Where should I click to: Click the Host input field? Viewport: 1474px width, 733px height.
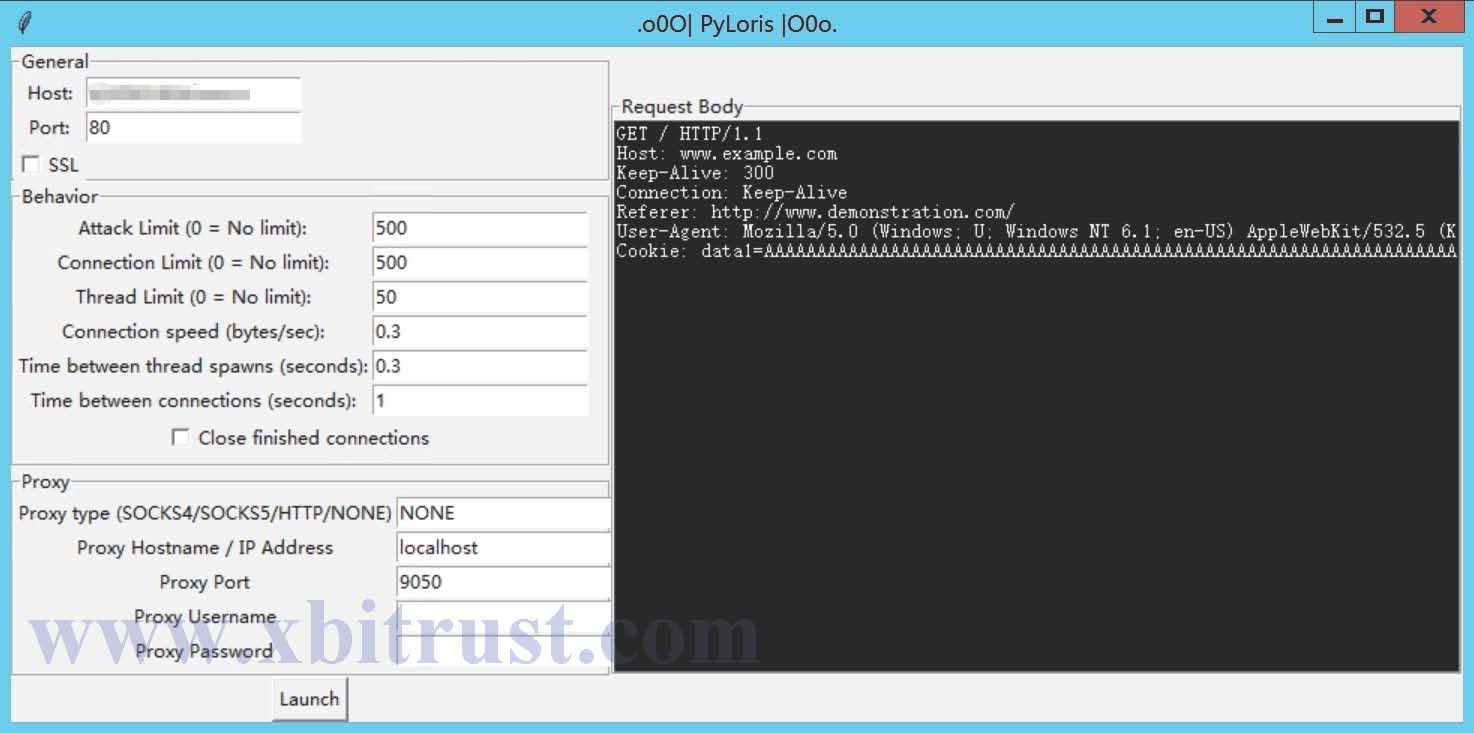click(193, 94)
